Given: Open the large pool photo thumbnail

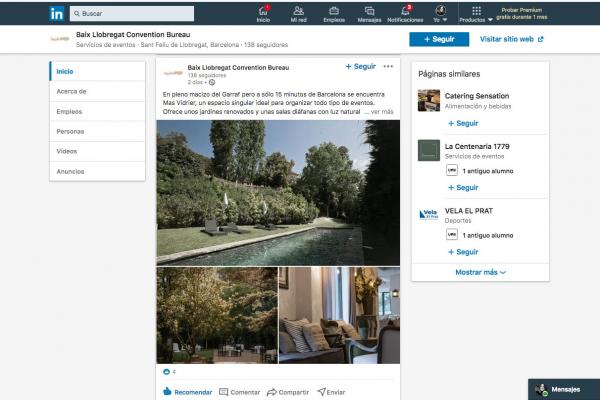Looking at the screenshot, I should (x=278, y=192).
